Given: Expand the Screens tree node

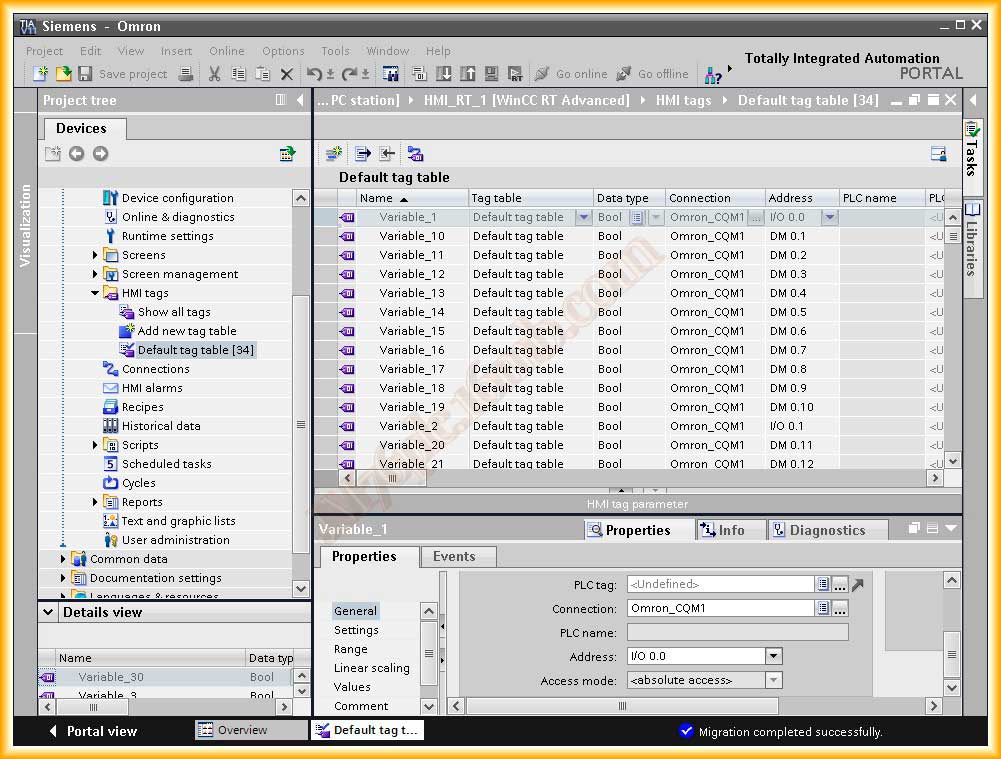Looking at the screenshot, I should 96,255.
